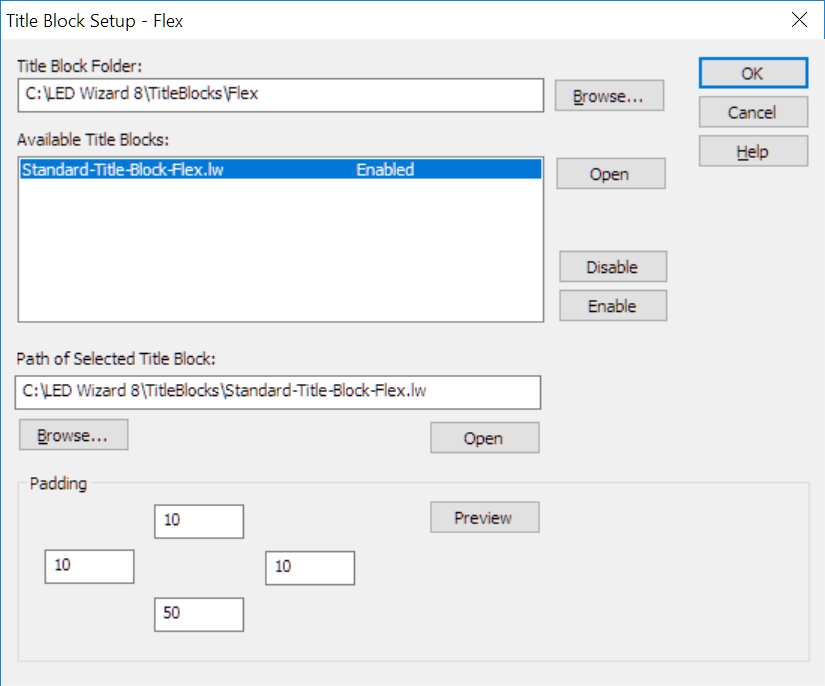Image resolution: width=825 pixels, height=686 pixels.
Task: Click Open beside the Available Title Blocks list
Action: 610,174
